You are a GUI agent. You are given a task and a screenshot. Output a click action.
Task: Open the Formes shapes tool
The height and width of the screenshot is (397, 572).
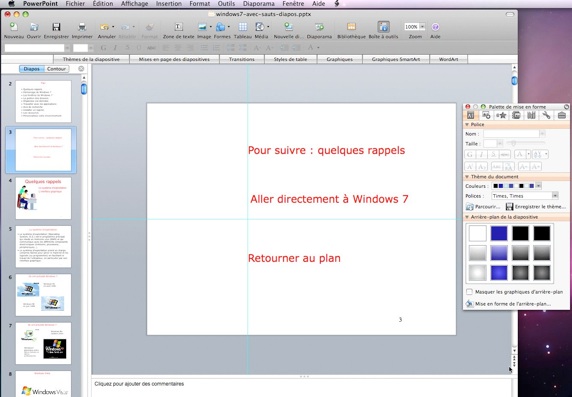pyautogui.click(x=220, y=27)
